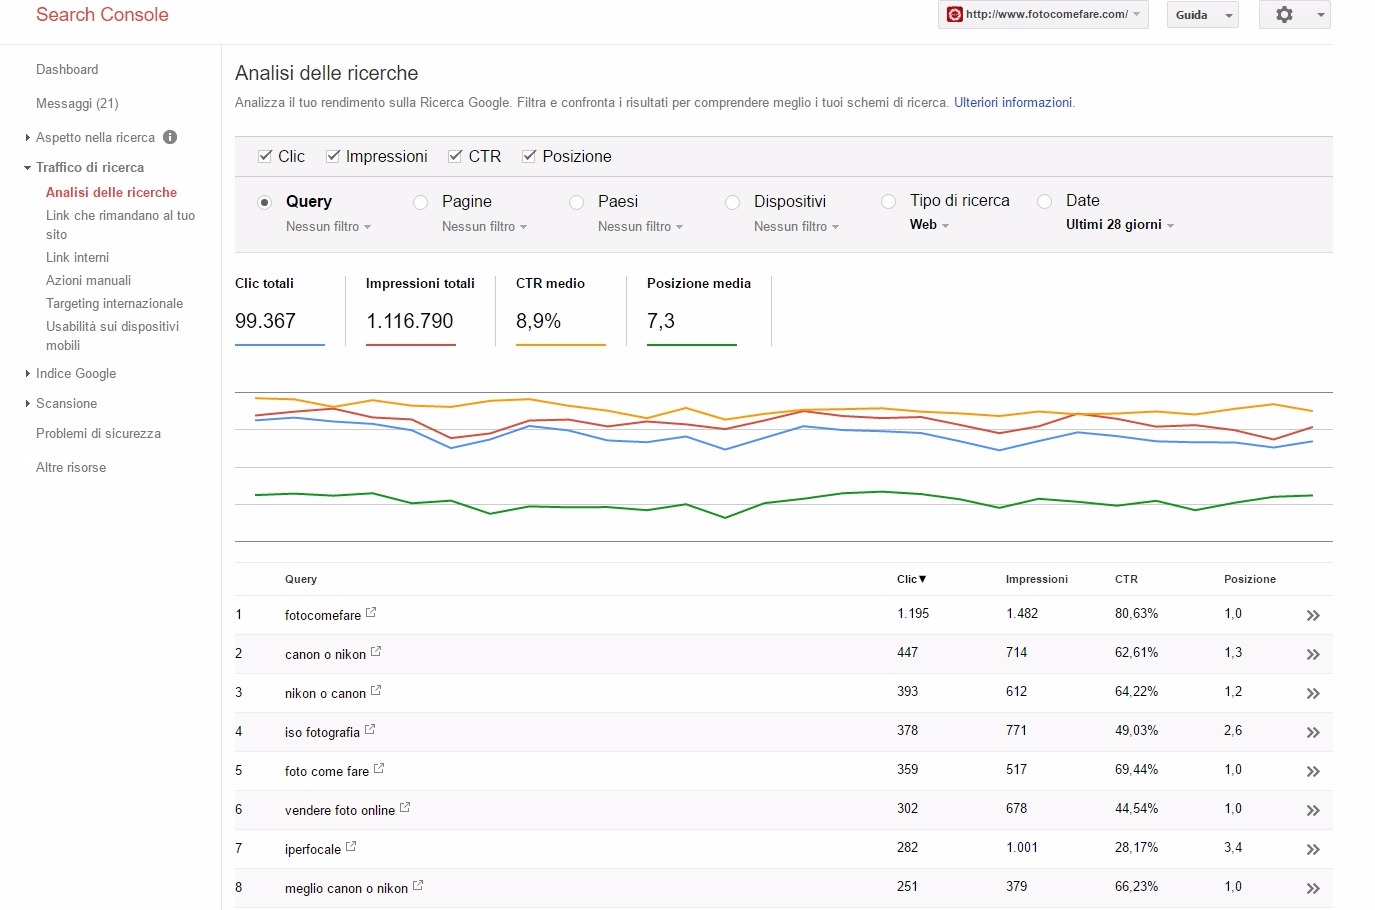Sort table by CTR column header
This screenshot has height=910, width=1375.
click(x=1126, y=579)
